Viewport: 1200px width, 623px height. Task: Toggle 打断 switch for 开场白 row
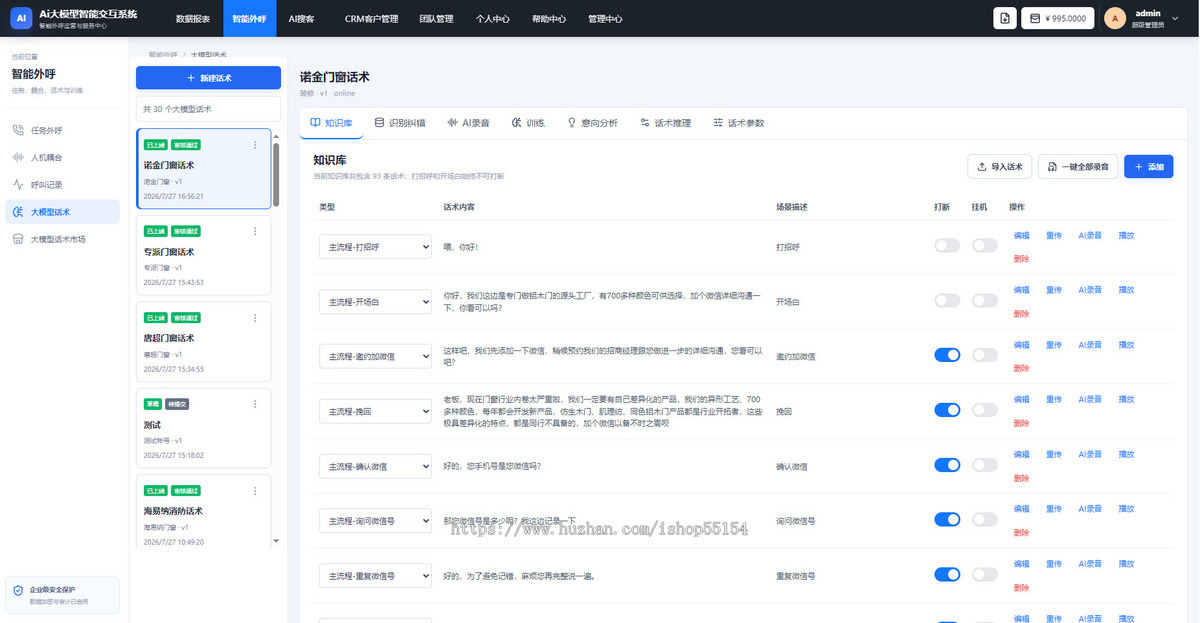pyautogui.click(x=947, y=300)
